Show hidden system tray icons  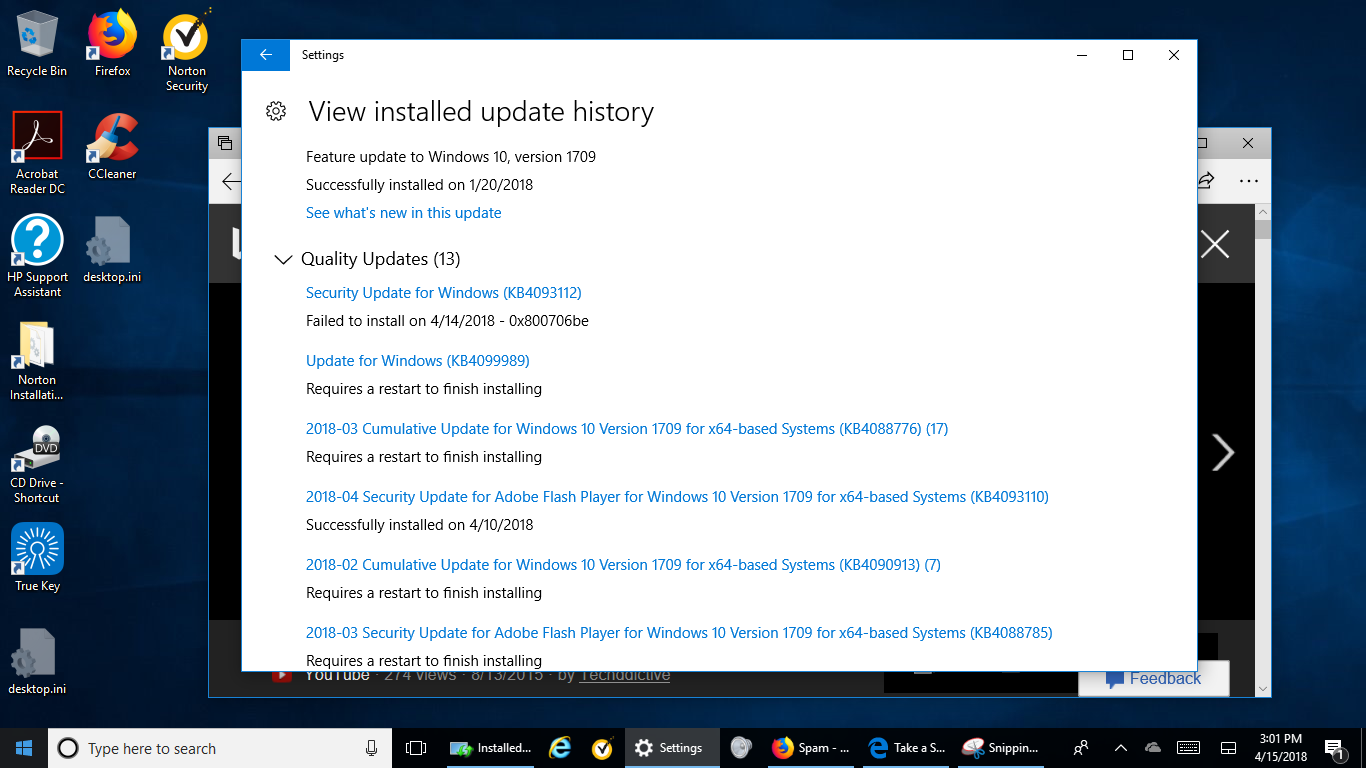tap(1120, 748)
